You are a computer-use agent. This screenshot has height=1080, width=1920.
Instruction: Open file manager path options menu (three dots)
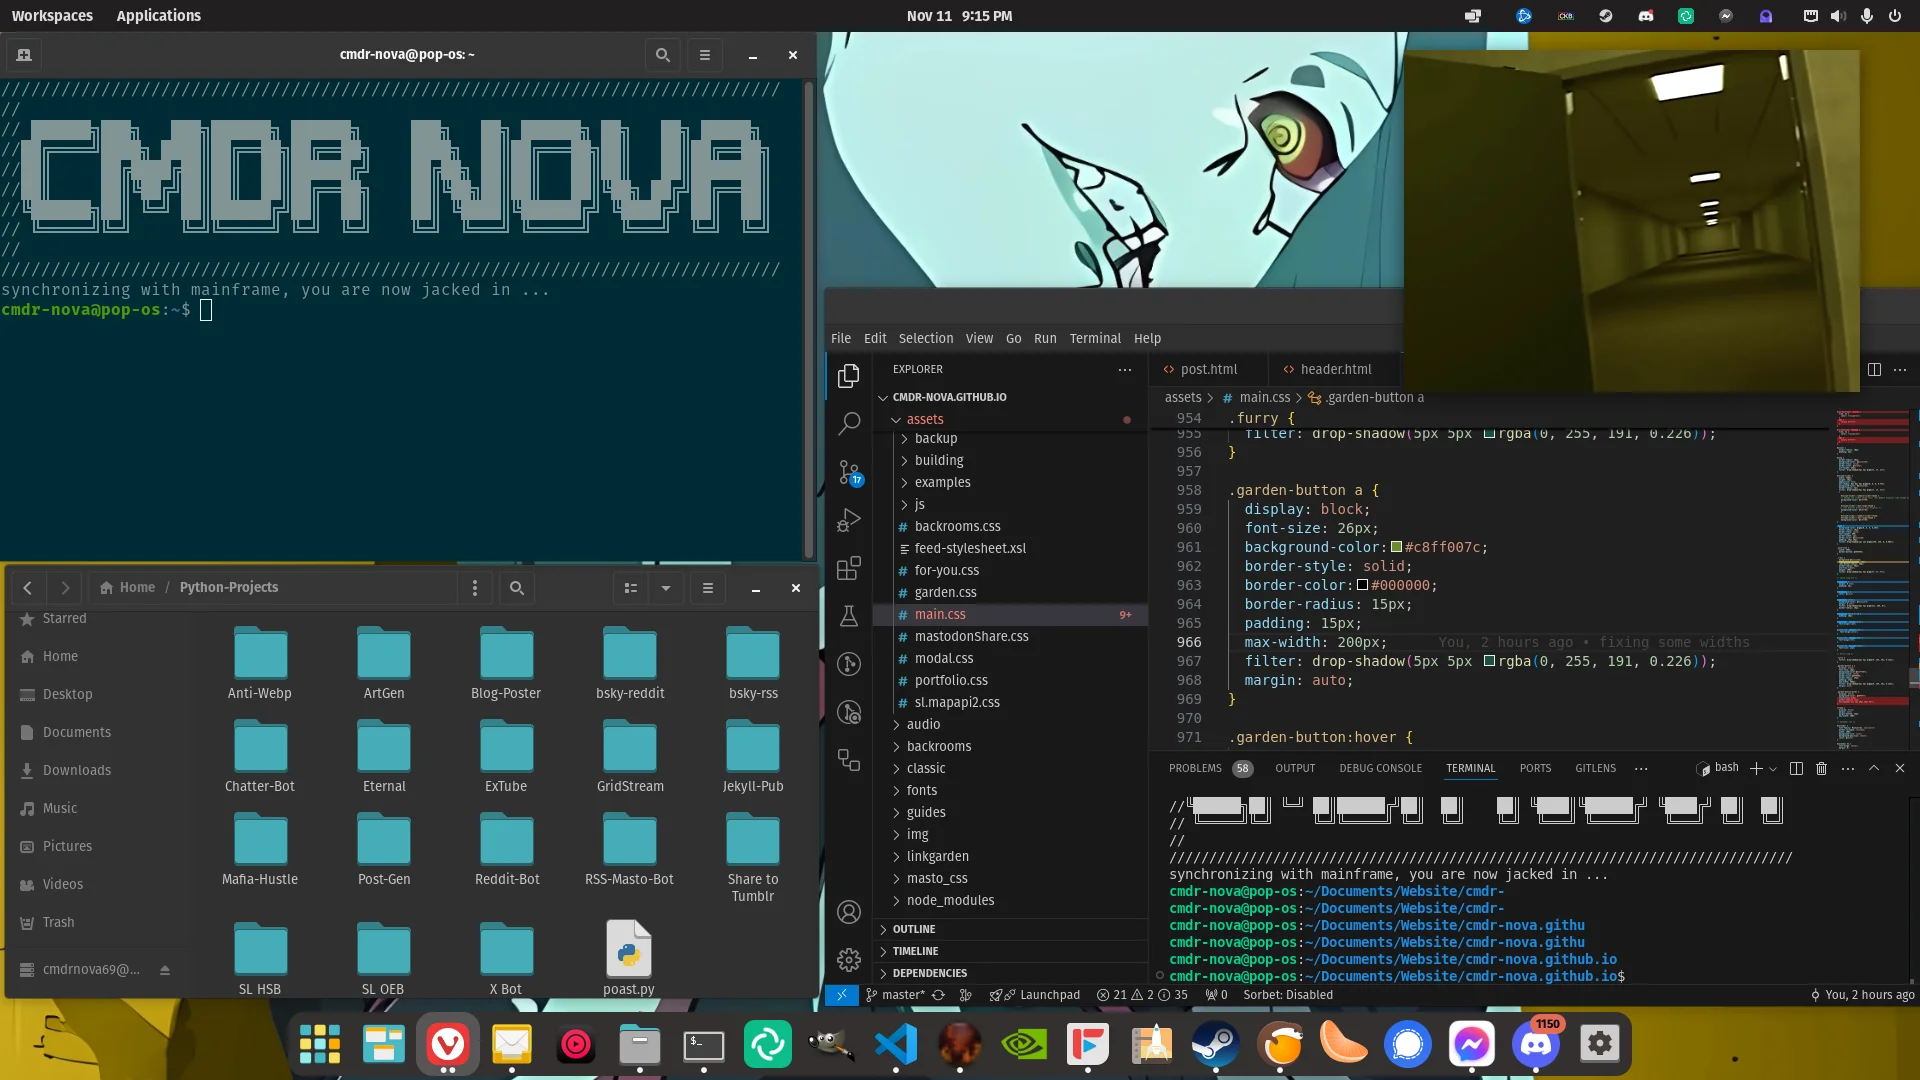(475, 588)
